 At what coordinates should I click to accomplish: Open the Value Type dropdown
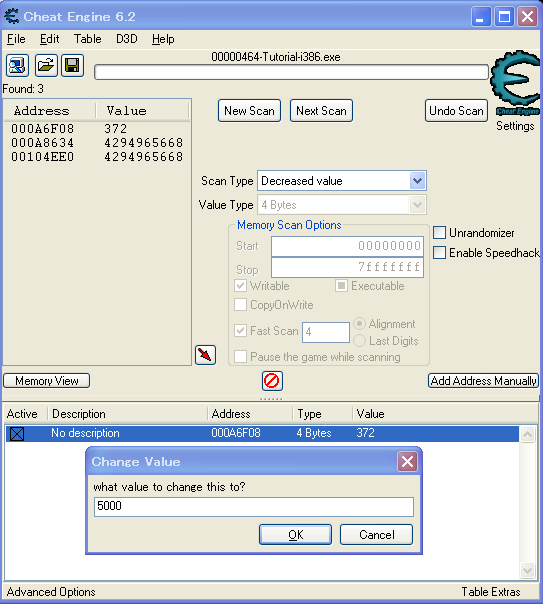coord(417,205)
